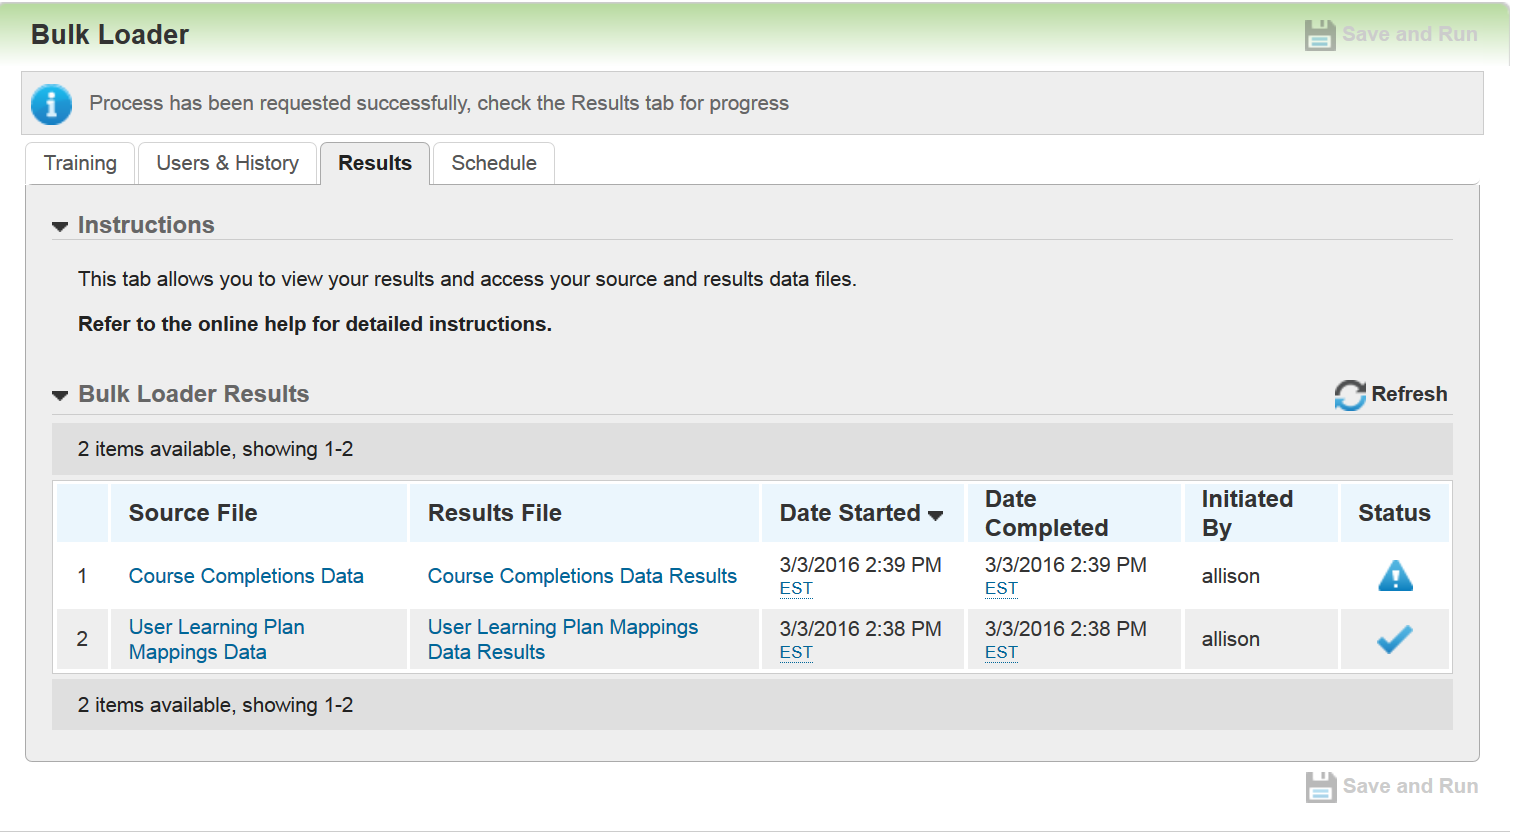Screen dimensions: 1514x836
Task: Click the warning status icon for Course Completions
Action: tap(1395, 575)
